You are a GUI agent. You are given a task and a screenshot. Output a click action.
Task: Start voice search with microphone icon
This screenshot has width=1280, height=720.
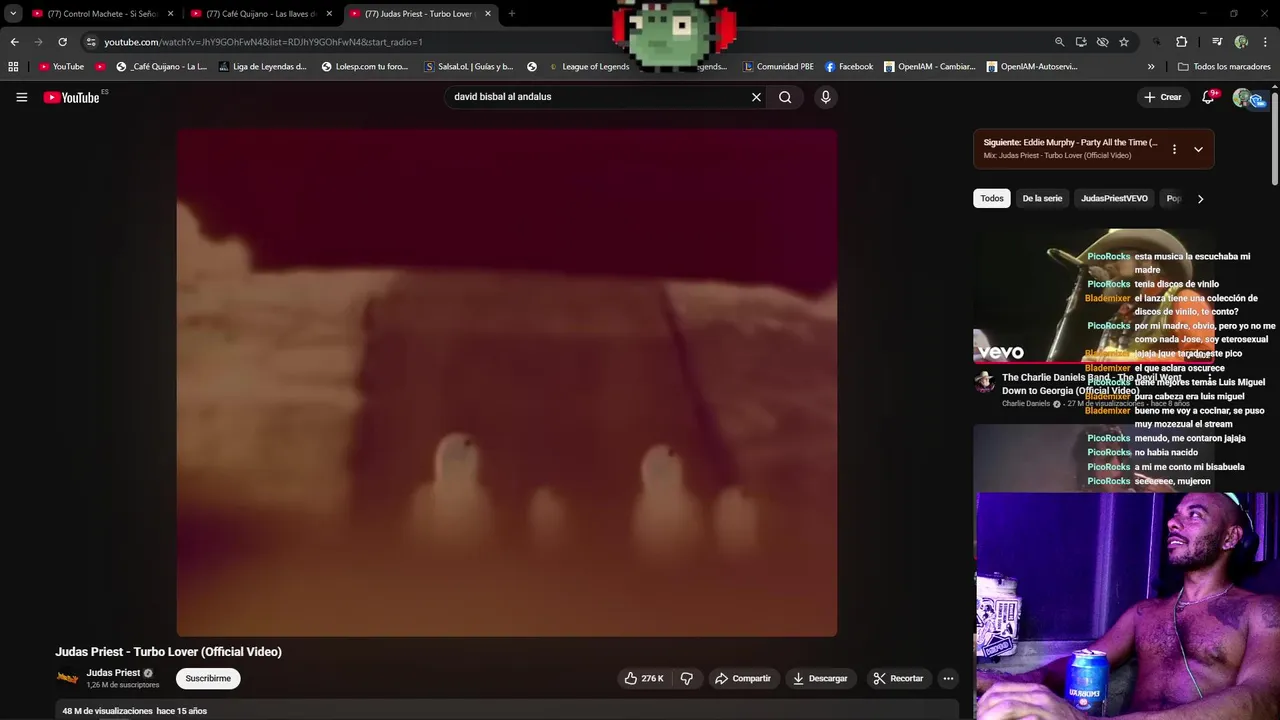click(x=825, y=97)
